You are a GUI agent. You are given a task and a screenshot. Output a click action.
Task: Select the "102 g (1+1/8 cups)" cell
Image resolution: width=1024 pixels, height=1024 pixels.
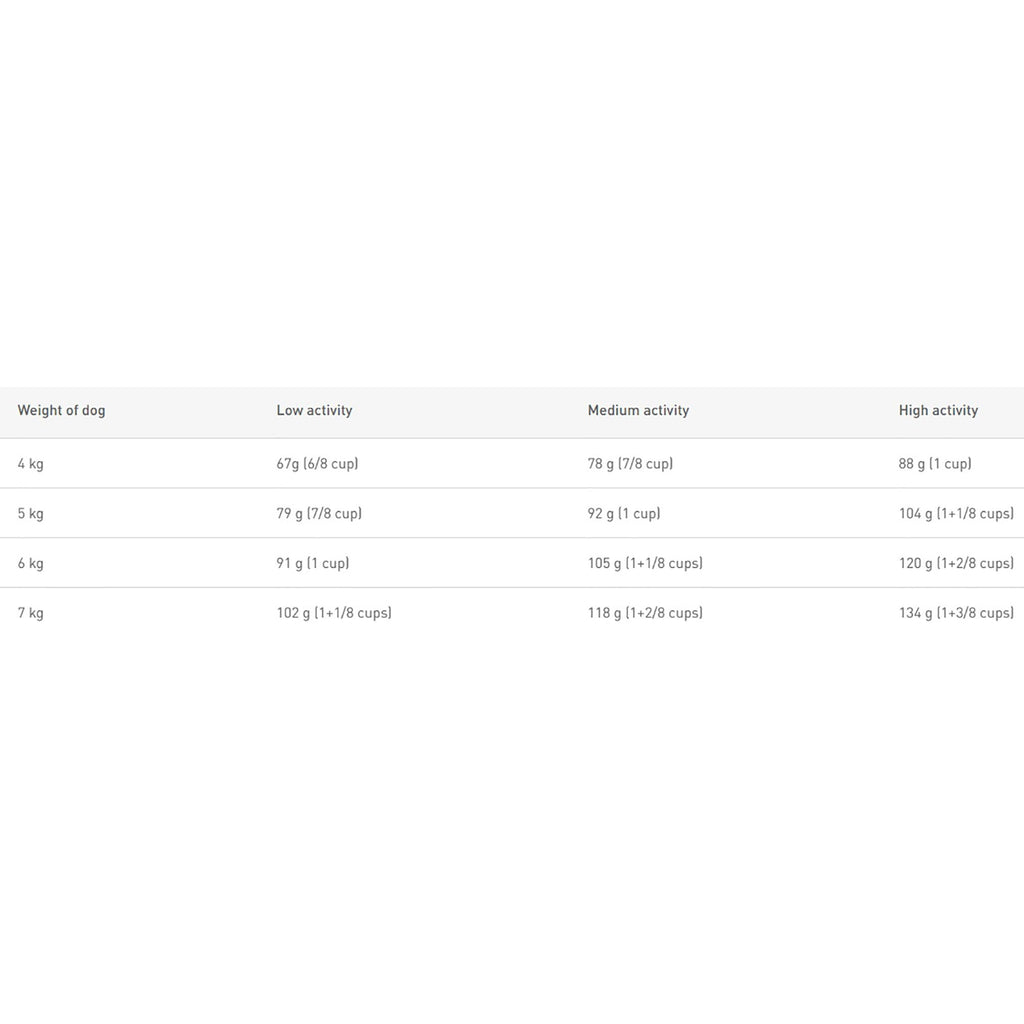coord(334,613)
